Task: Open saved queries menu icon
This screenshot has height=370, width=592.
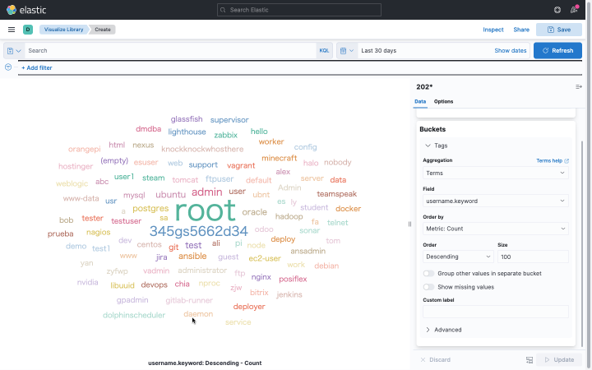Action: [14, 51]
